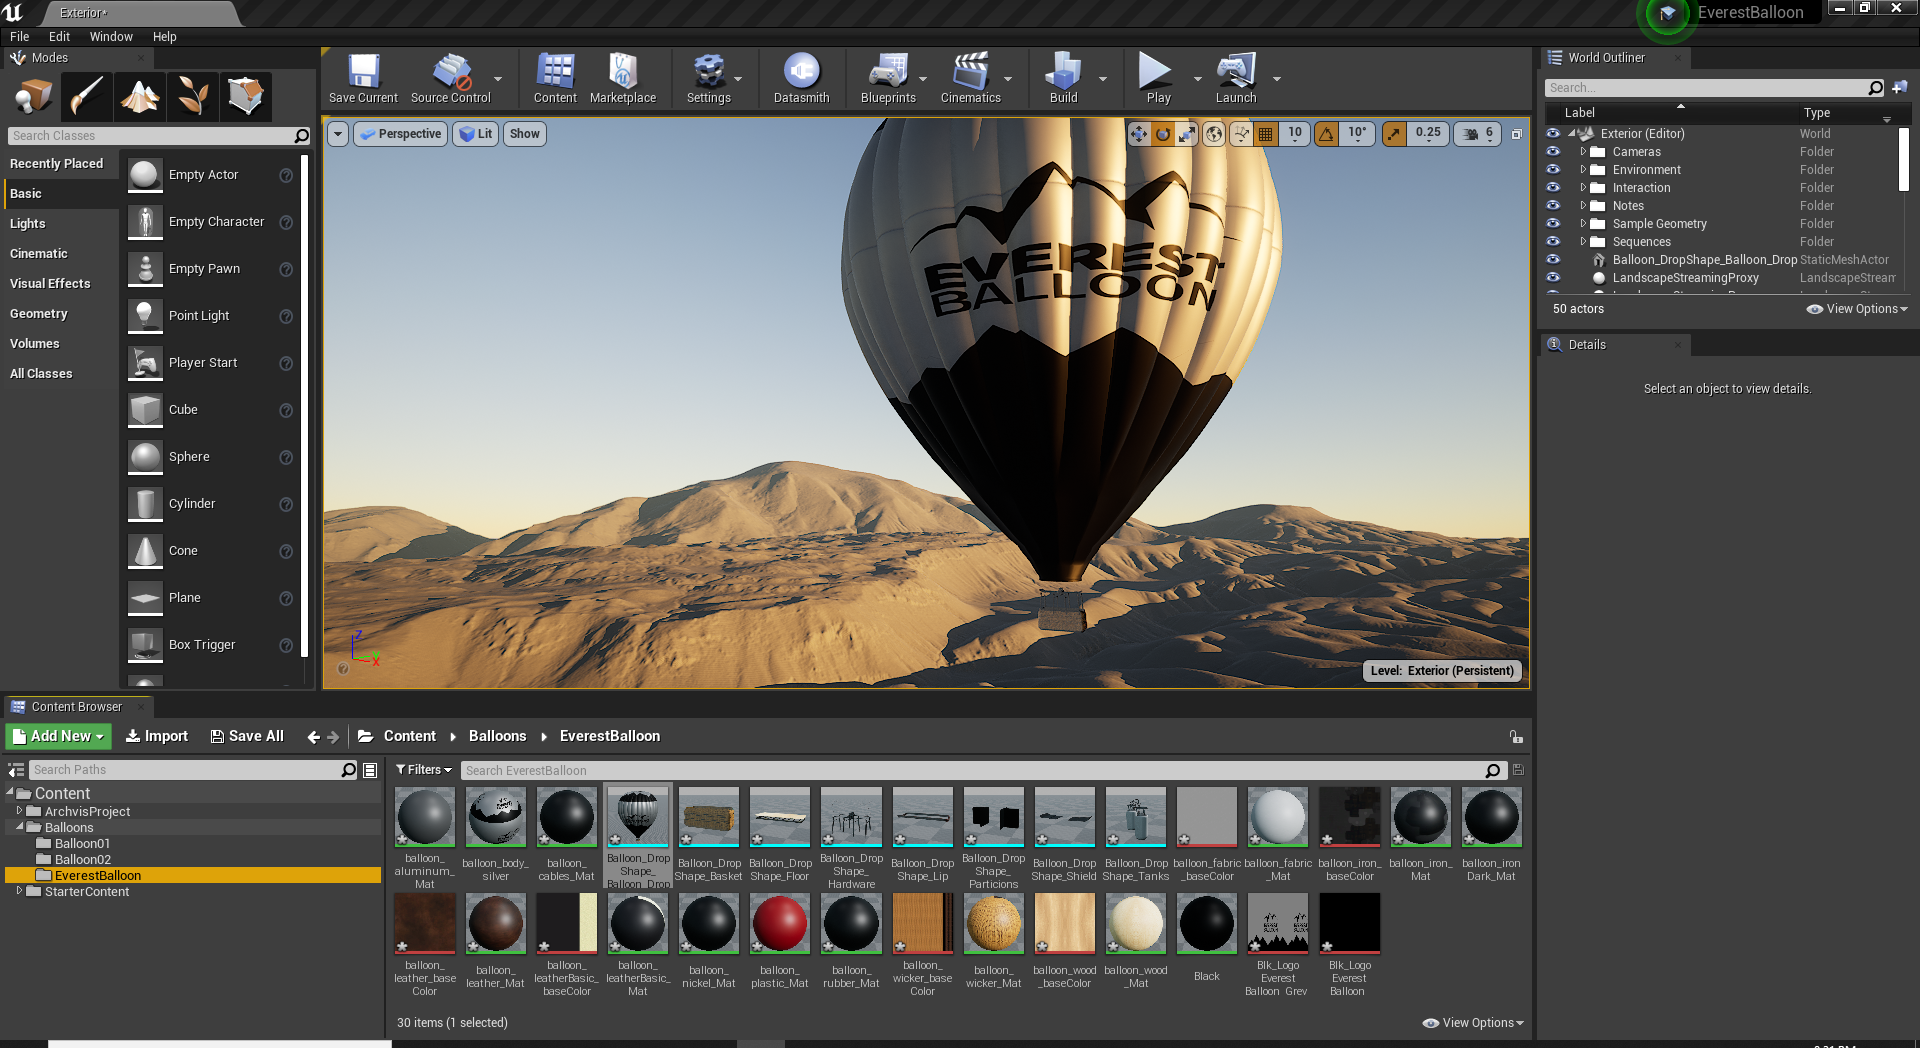Open the Blueprints toolbar icon
The width and height of the screenshot is (1920, 1048).
pyautogui.click(x=888, y=78)
